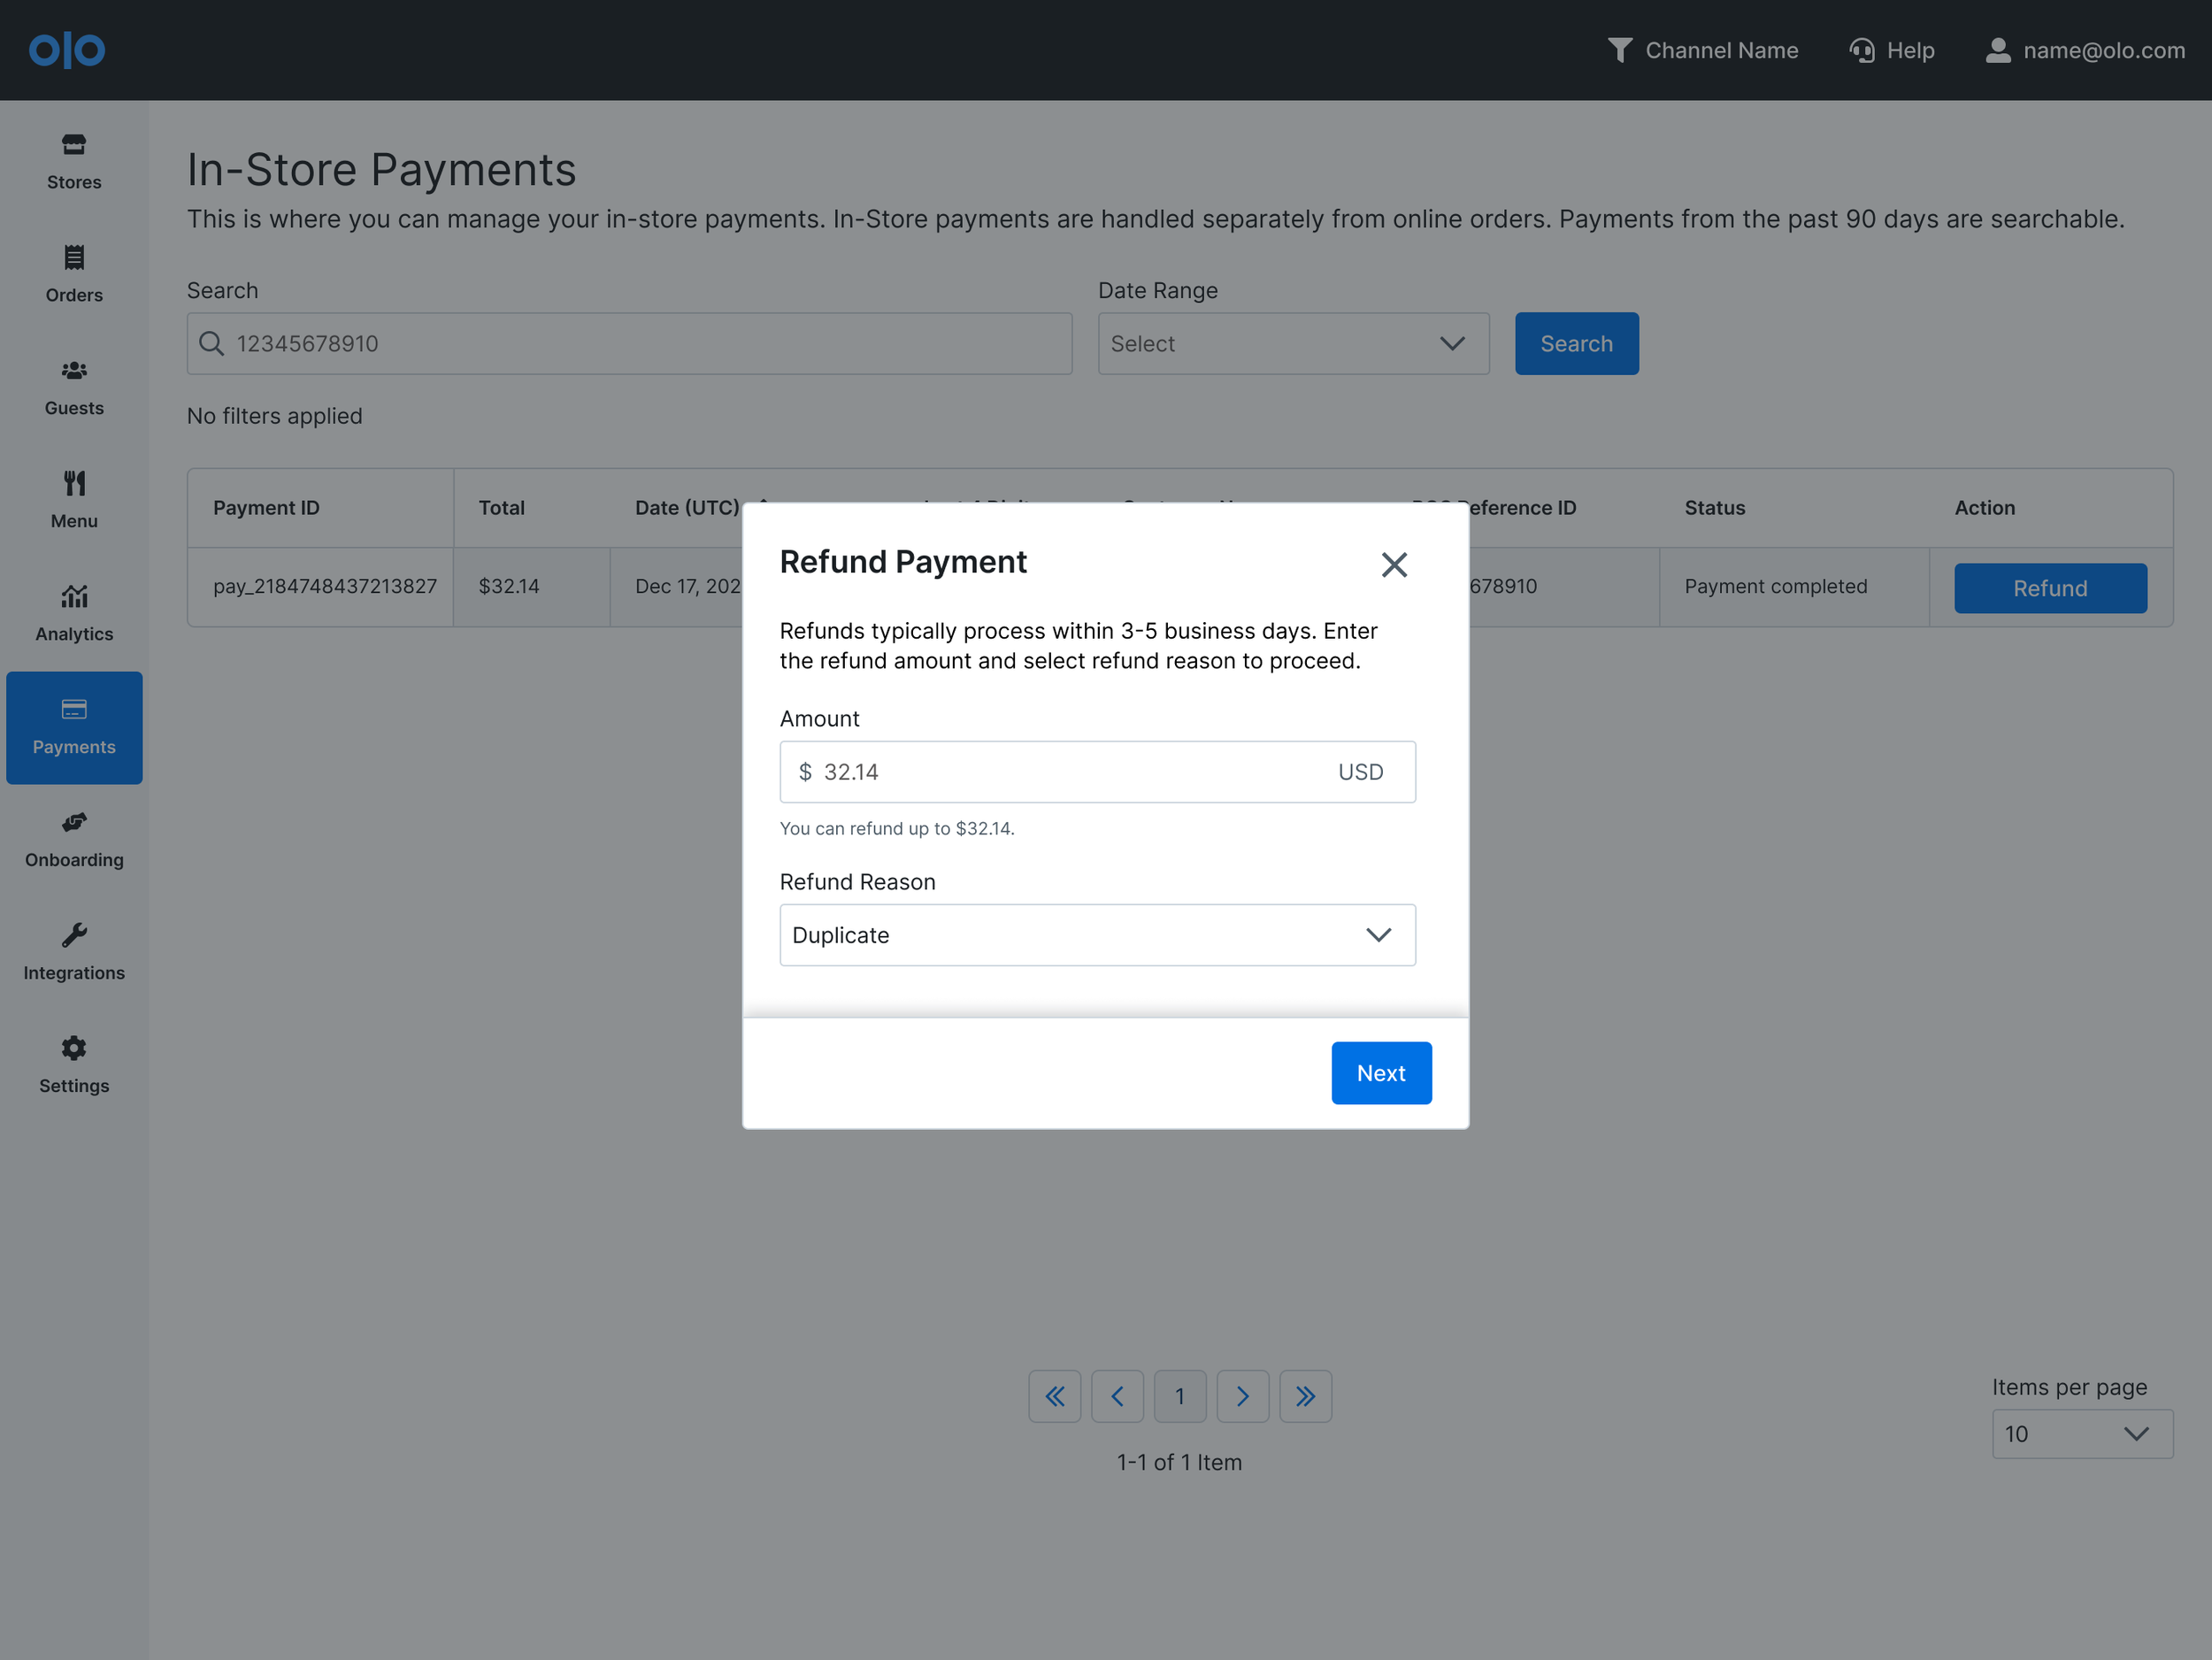
Task: Open Integrations wrench icon
Action: 74,936
